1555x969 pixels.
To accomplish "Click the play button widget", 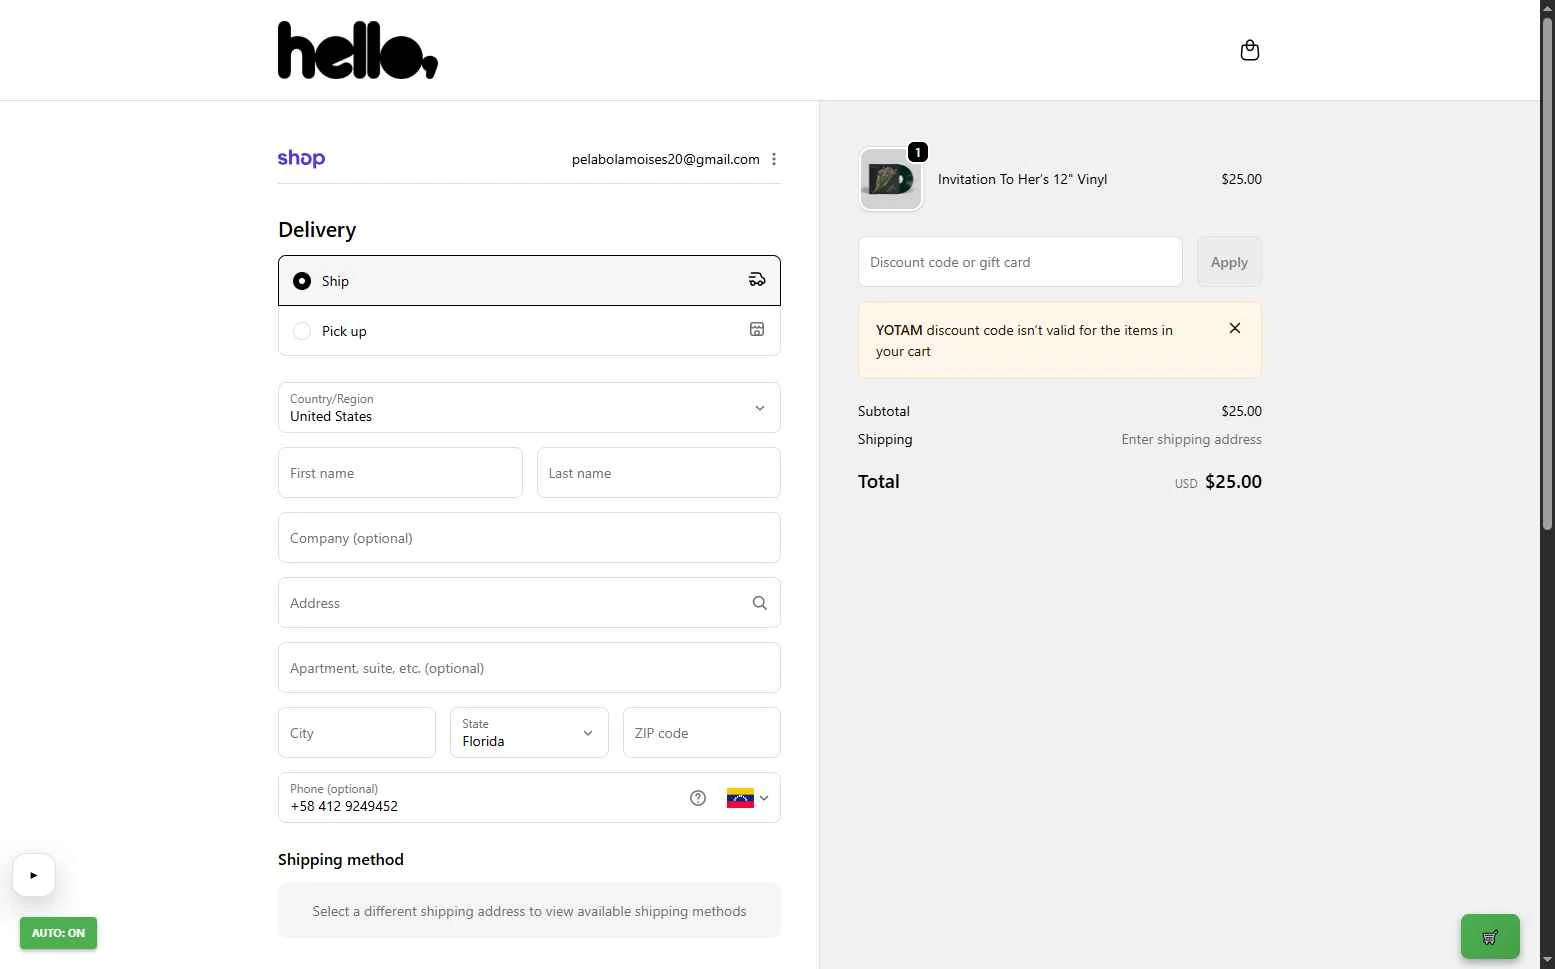I will point(34,875).
